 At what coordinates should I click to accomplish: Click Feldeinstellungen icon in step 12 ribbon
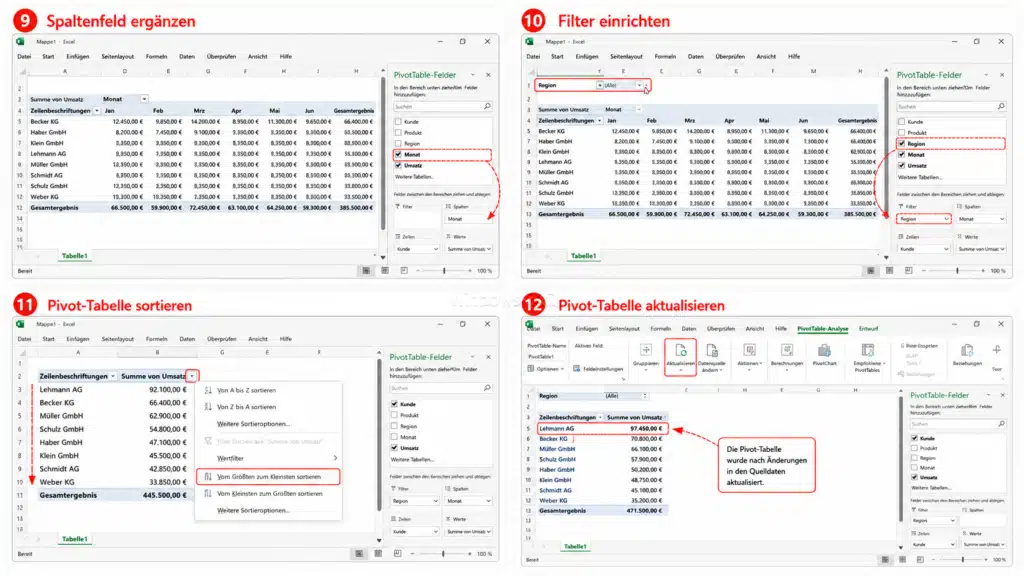[577, 369]
